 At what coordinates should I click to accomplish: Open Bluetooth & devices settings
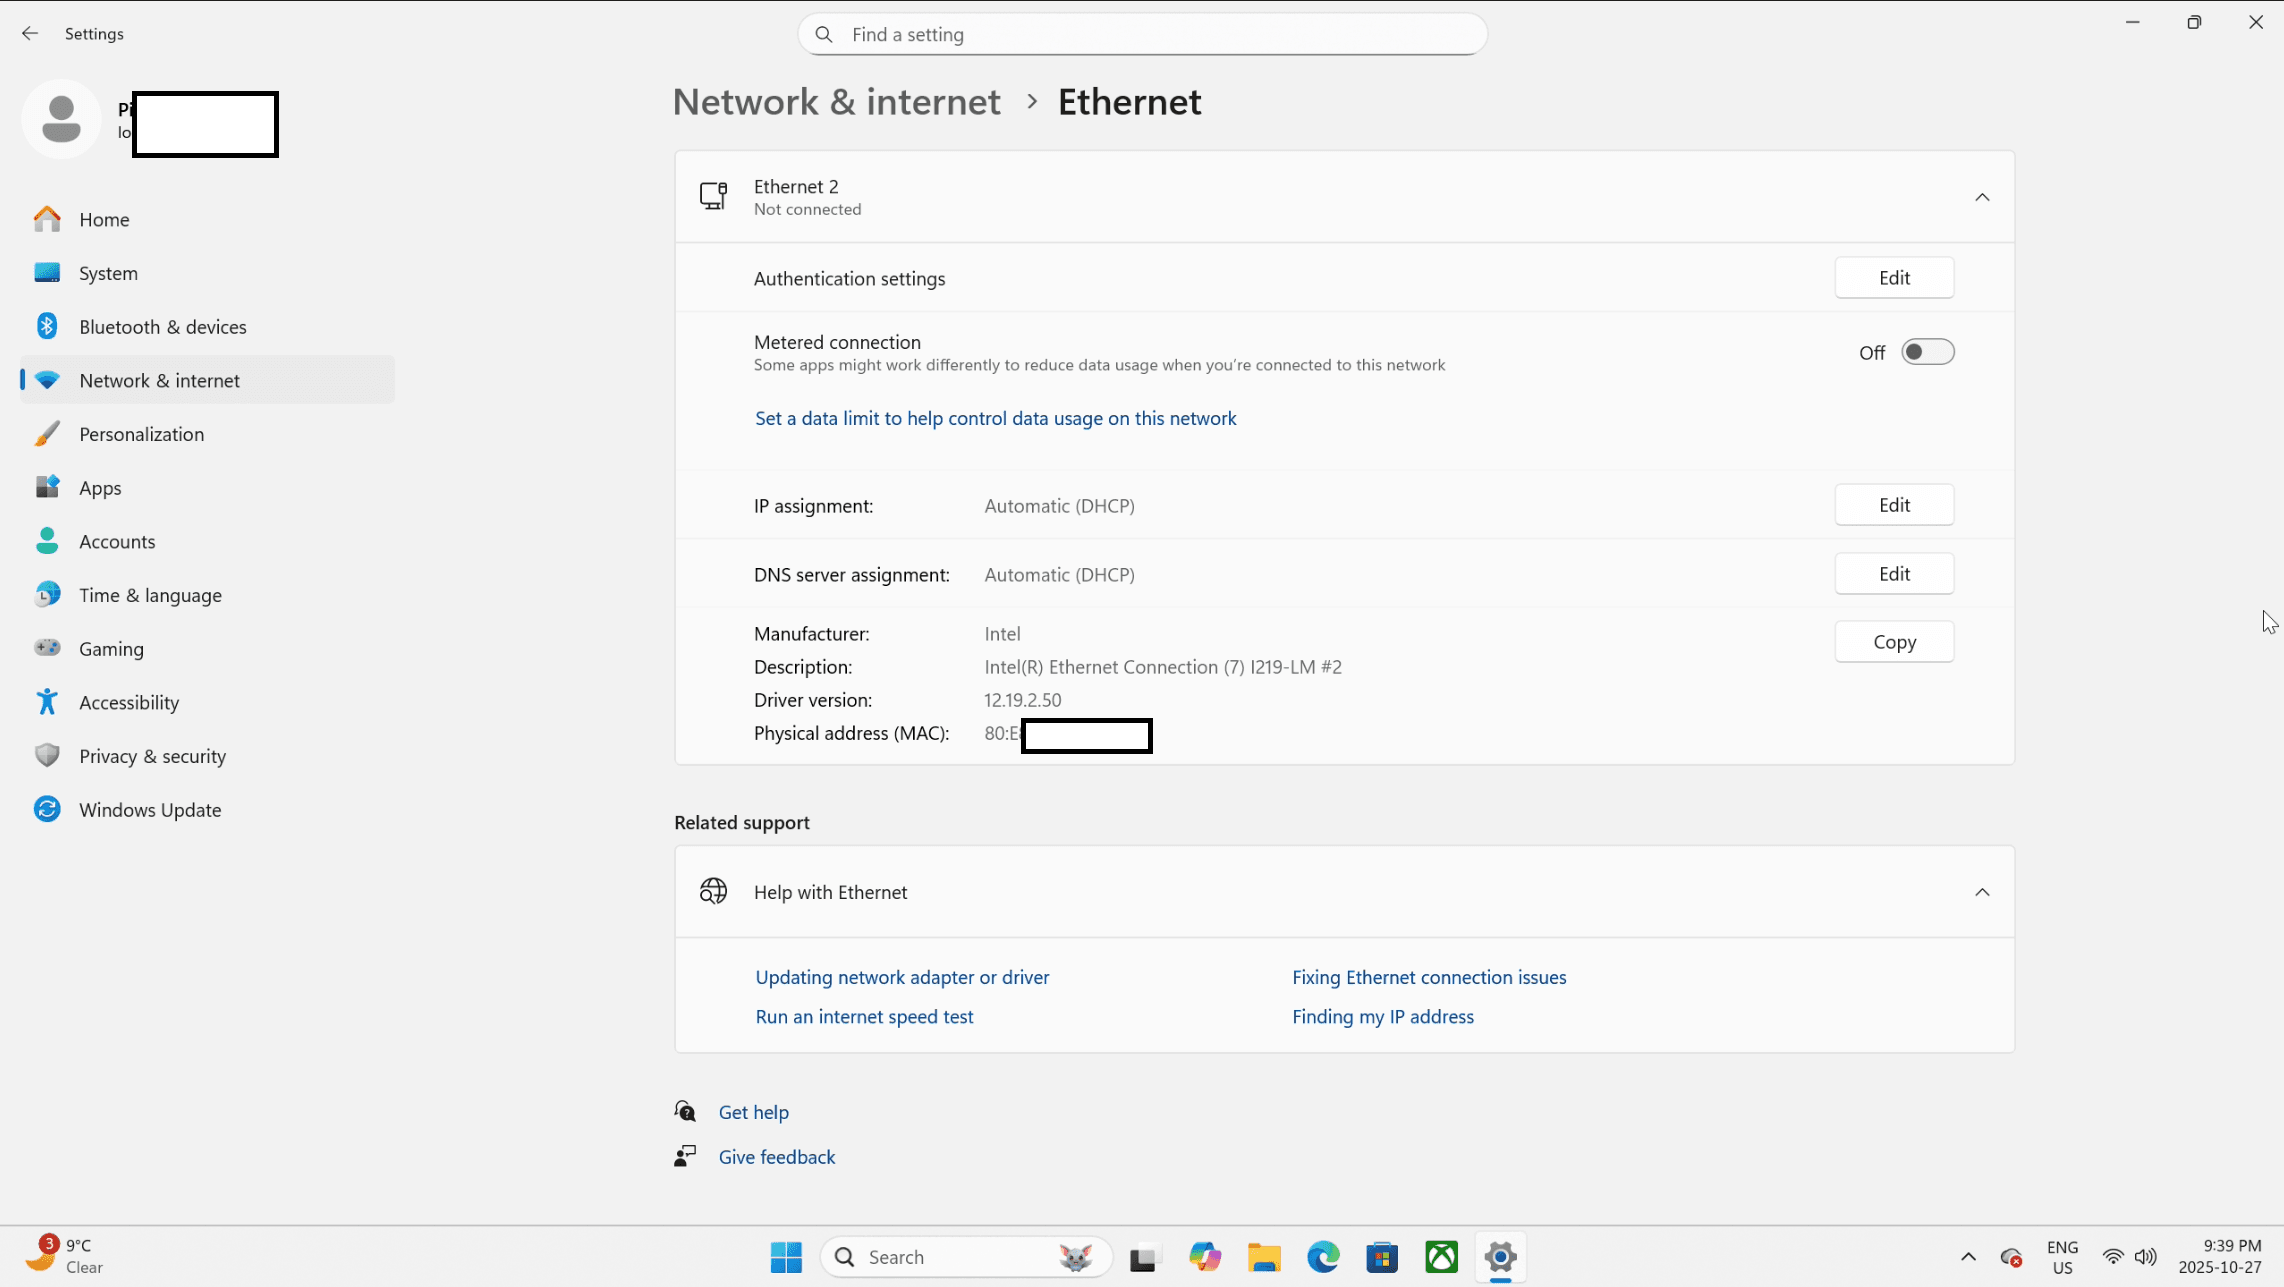pyautogui.click(x=162, y=327)
